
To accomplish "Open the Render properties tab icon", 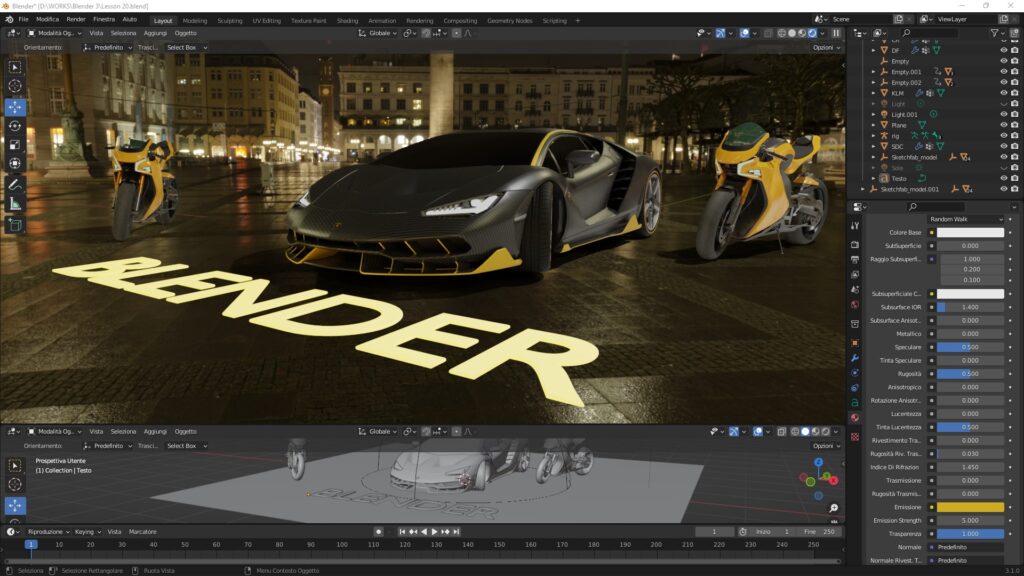I will click(855, 244).
